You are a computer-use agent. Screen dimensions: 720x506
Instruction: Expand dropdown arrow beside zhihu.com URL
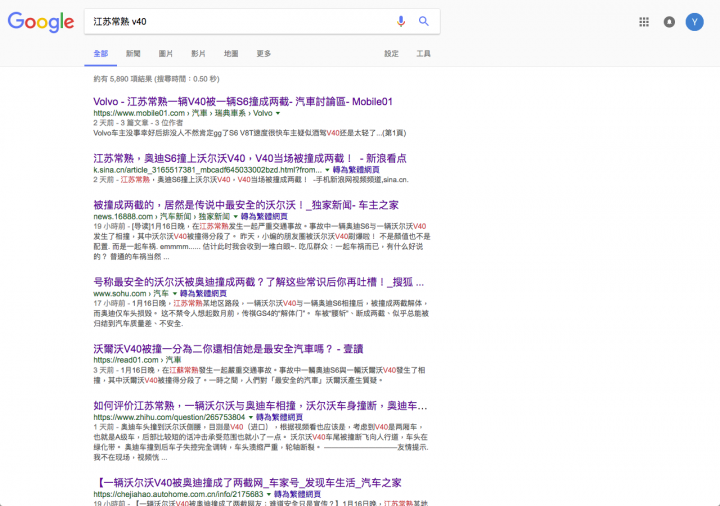pyautogui.click(x=251, y=417)
